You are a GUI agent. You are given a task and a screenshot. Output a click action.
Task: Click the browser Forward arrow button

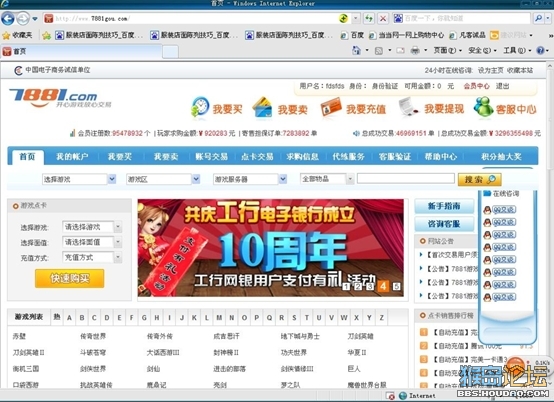tap(23, 18)
